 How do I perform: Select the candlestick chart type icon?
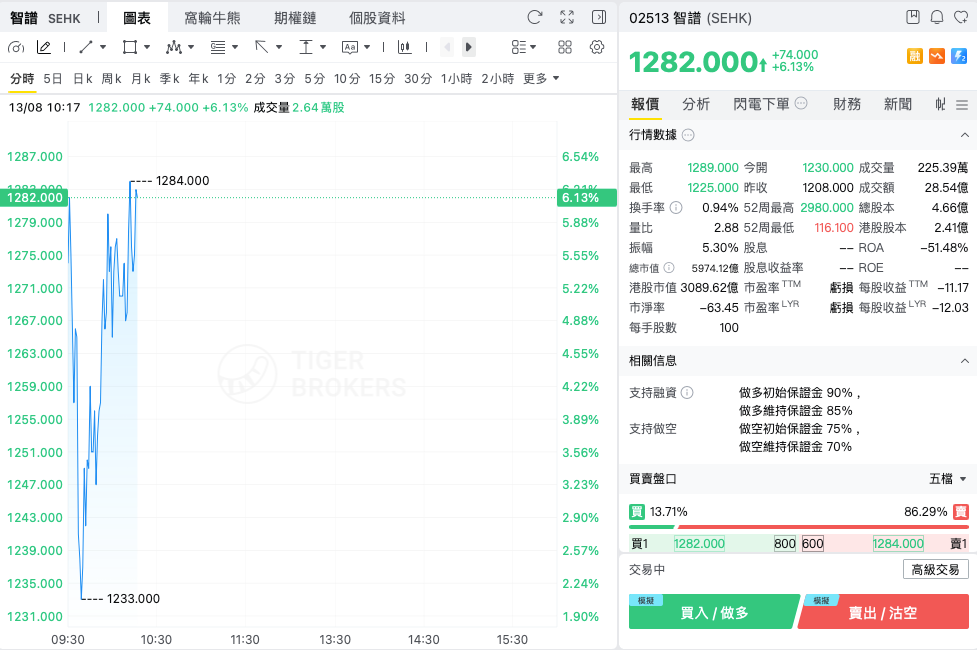click(x=404, y=47)
